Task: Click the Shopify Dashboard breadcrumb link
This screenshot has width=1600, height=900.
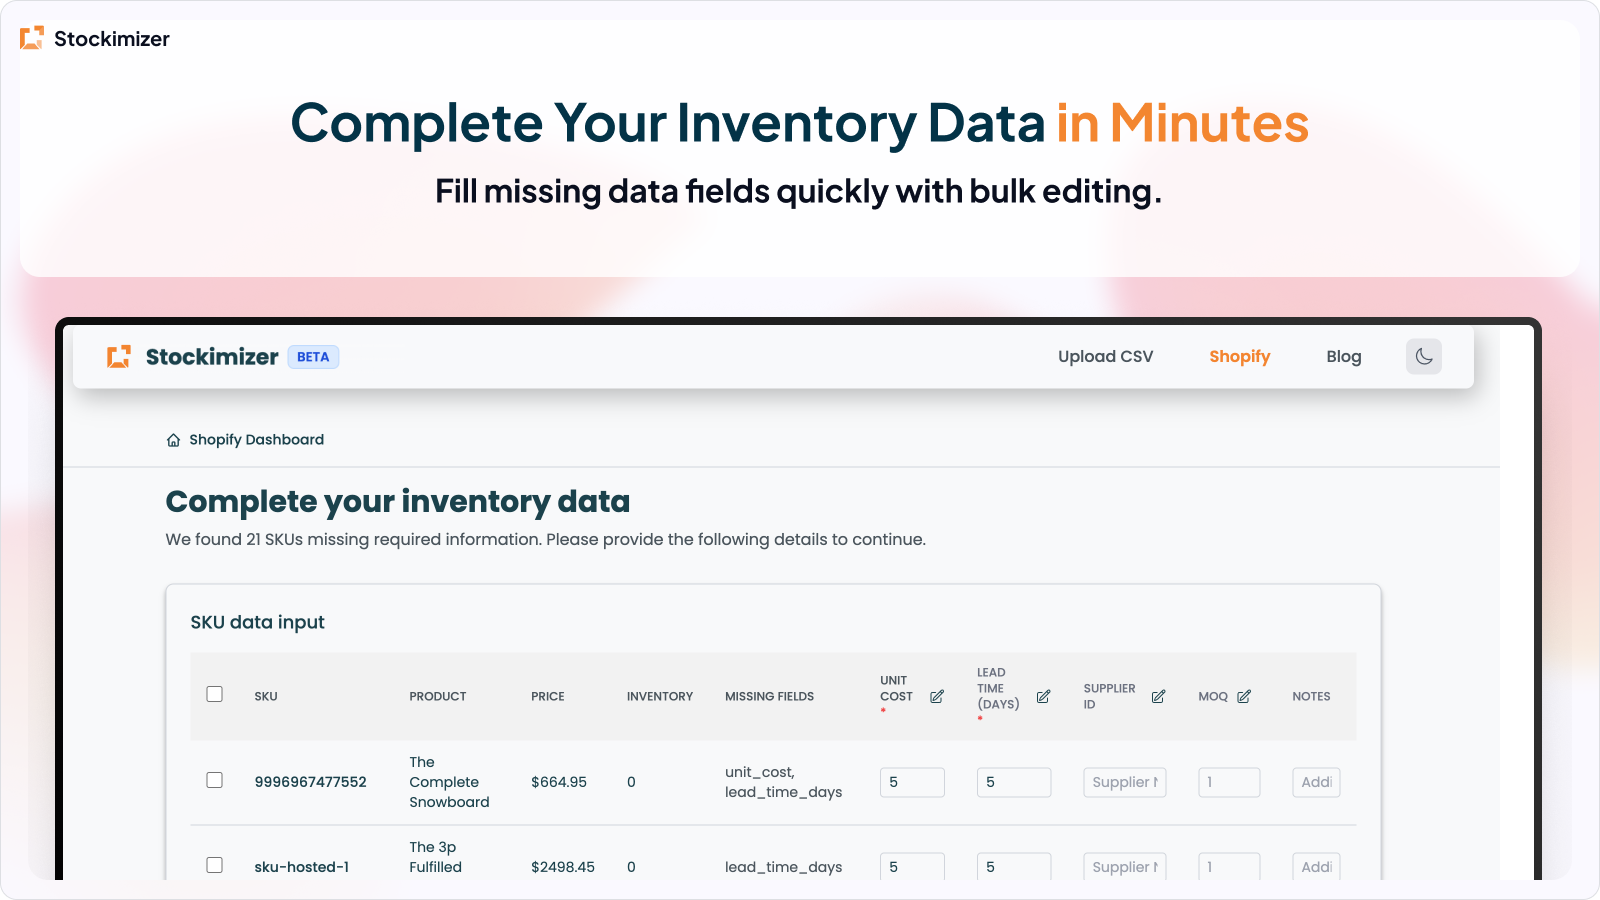Action: coord(256,439)
